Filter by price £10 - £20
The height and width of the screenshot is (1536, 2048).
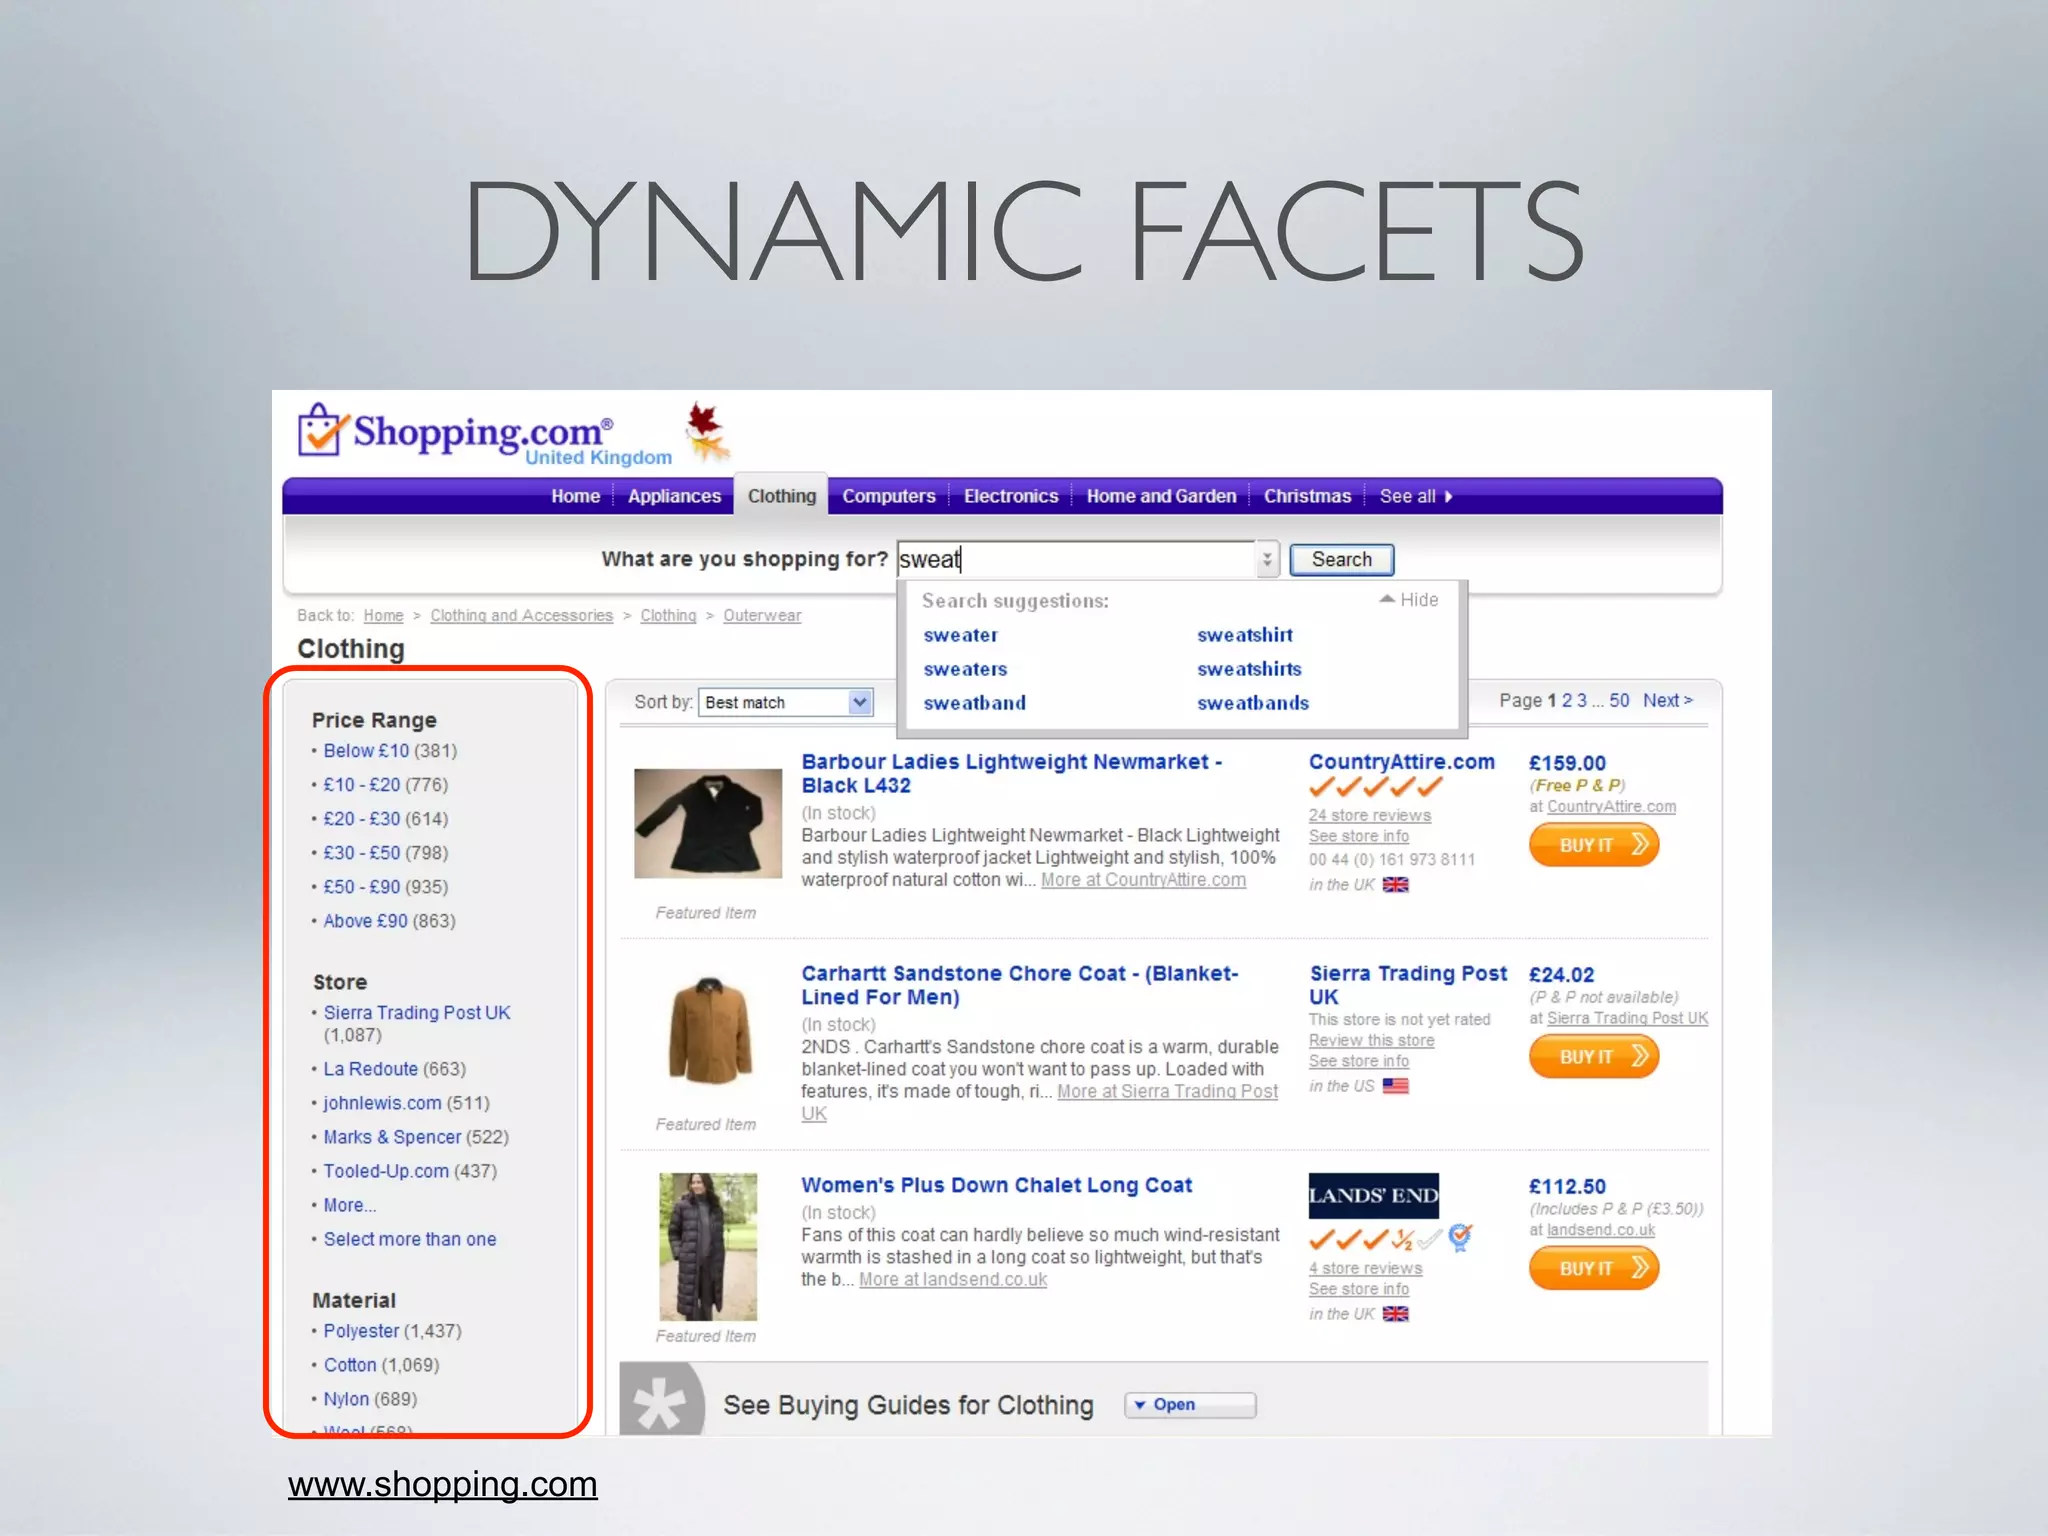tap(361, 785)
